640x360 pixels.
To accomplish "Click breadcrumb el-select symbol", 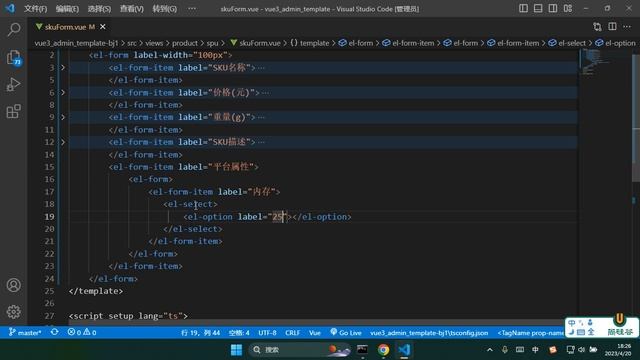I will coord(567,43).
